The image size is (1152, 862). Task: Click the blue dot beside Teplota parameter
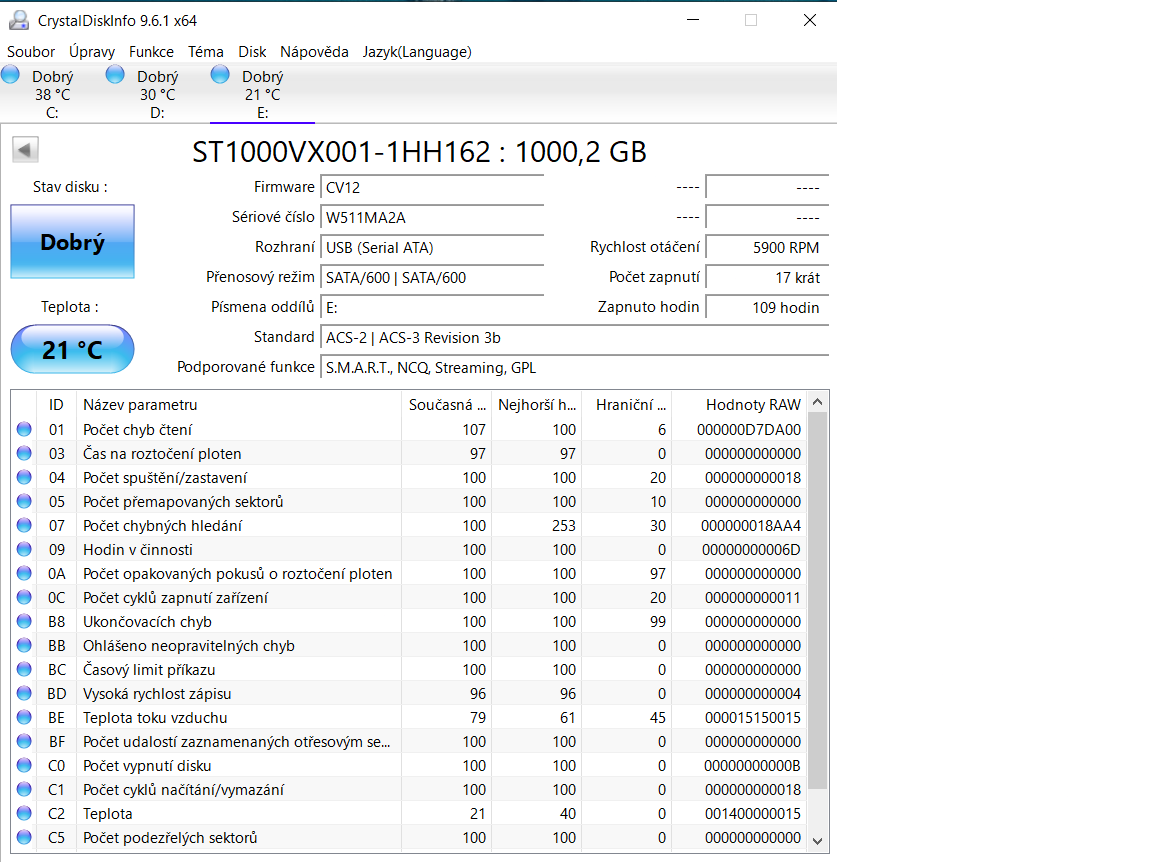click(x=23, y=813)
